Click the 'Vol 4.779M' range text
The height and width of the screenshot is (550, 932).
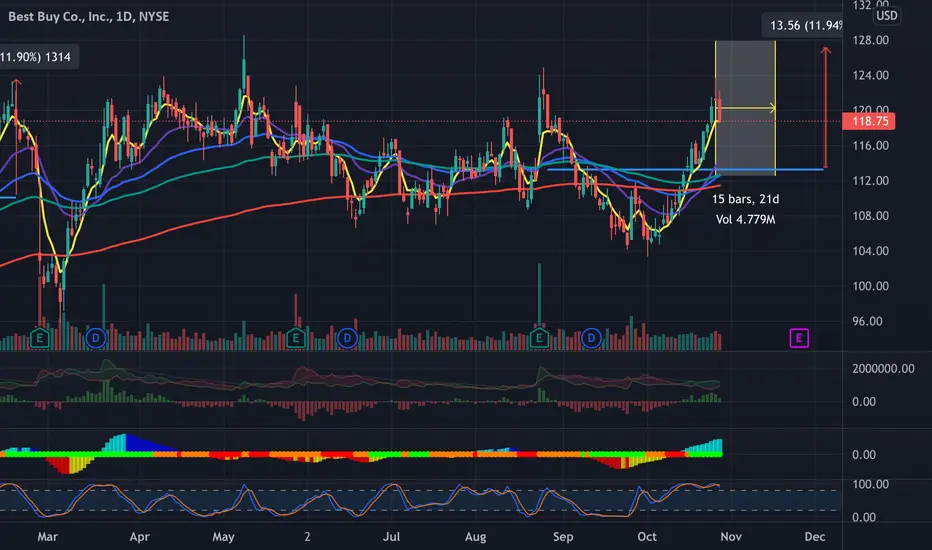(745, 219)
